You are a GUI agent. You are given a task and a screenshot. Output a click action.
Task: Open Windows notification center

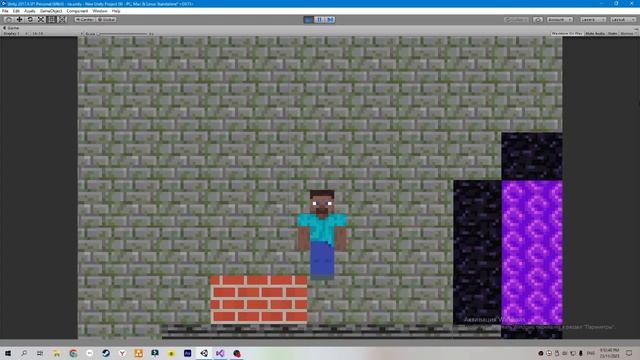click(629, 353)
